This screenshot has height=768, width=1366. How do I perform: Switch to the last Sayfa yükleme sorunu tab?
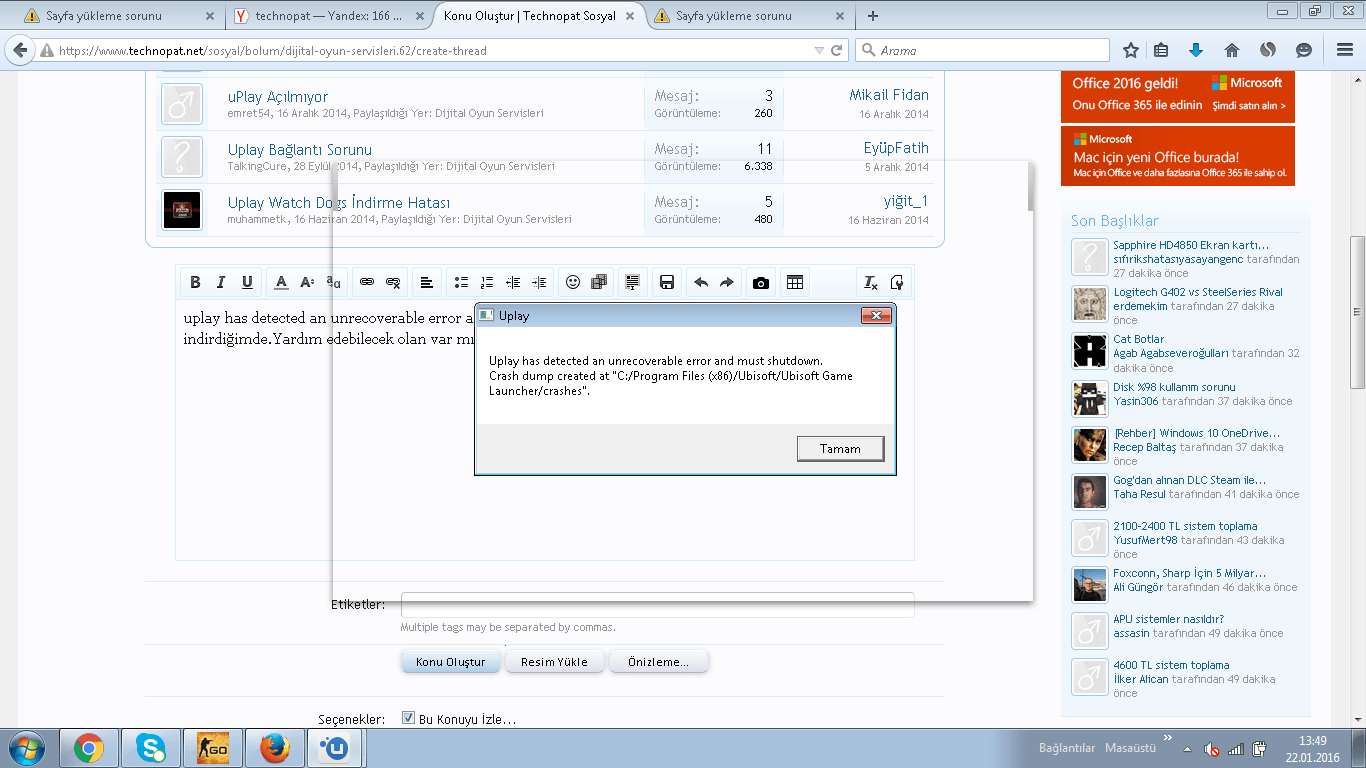click(x=750, y=16)
